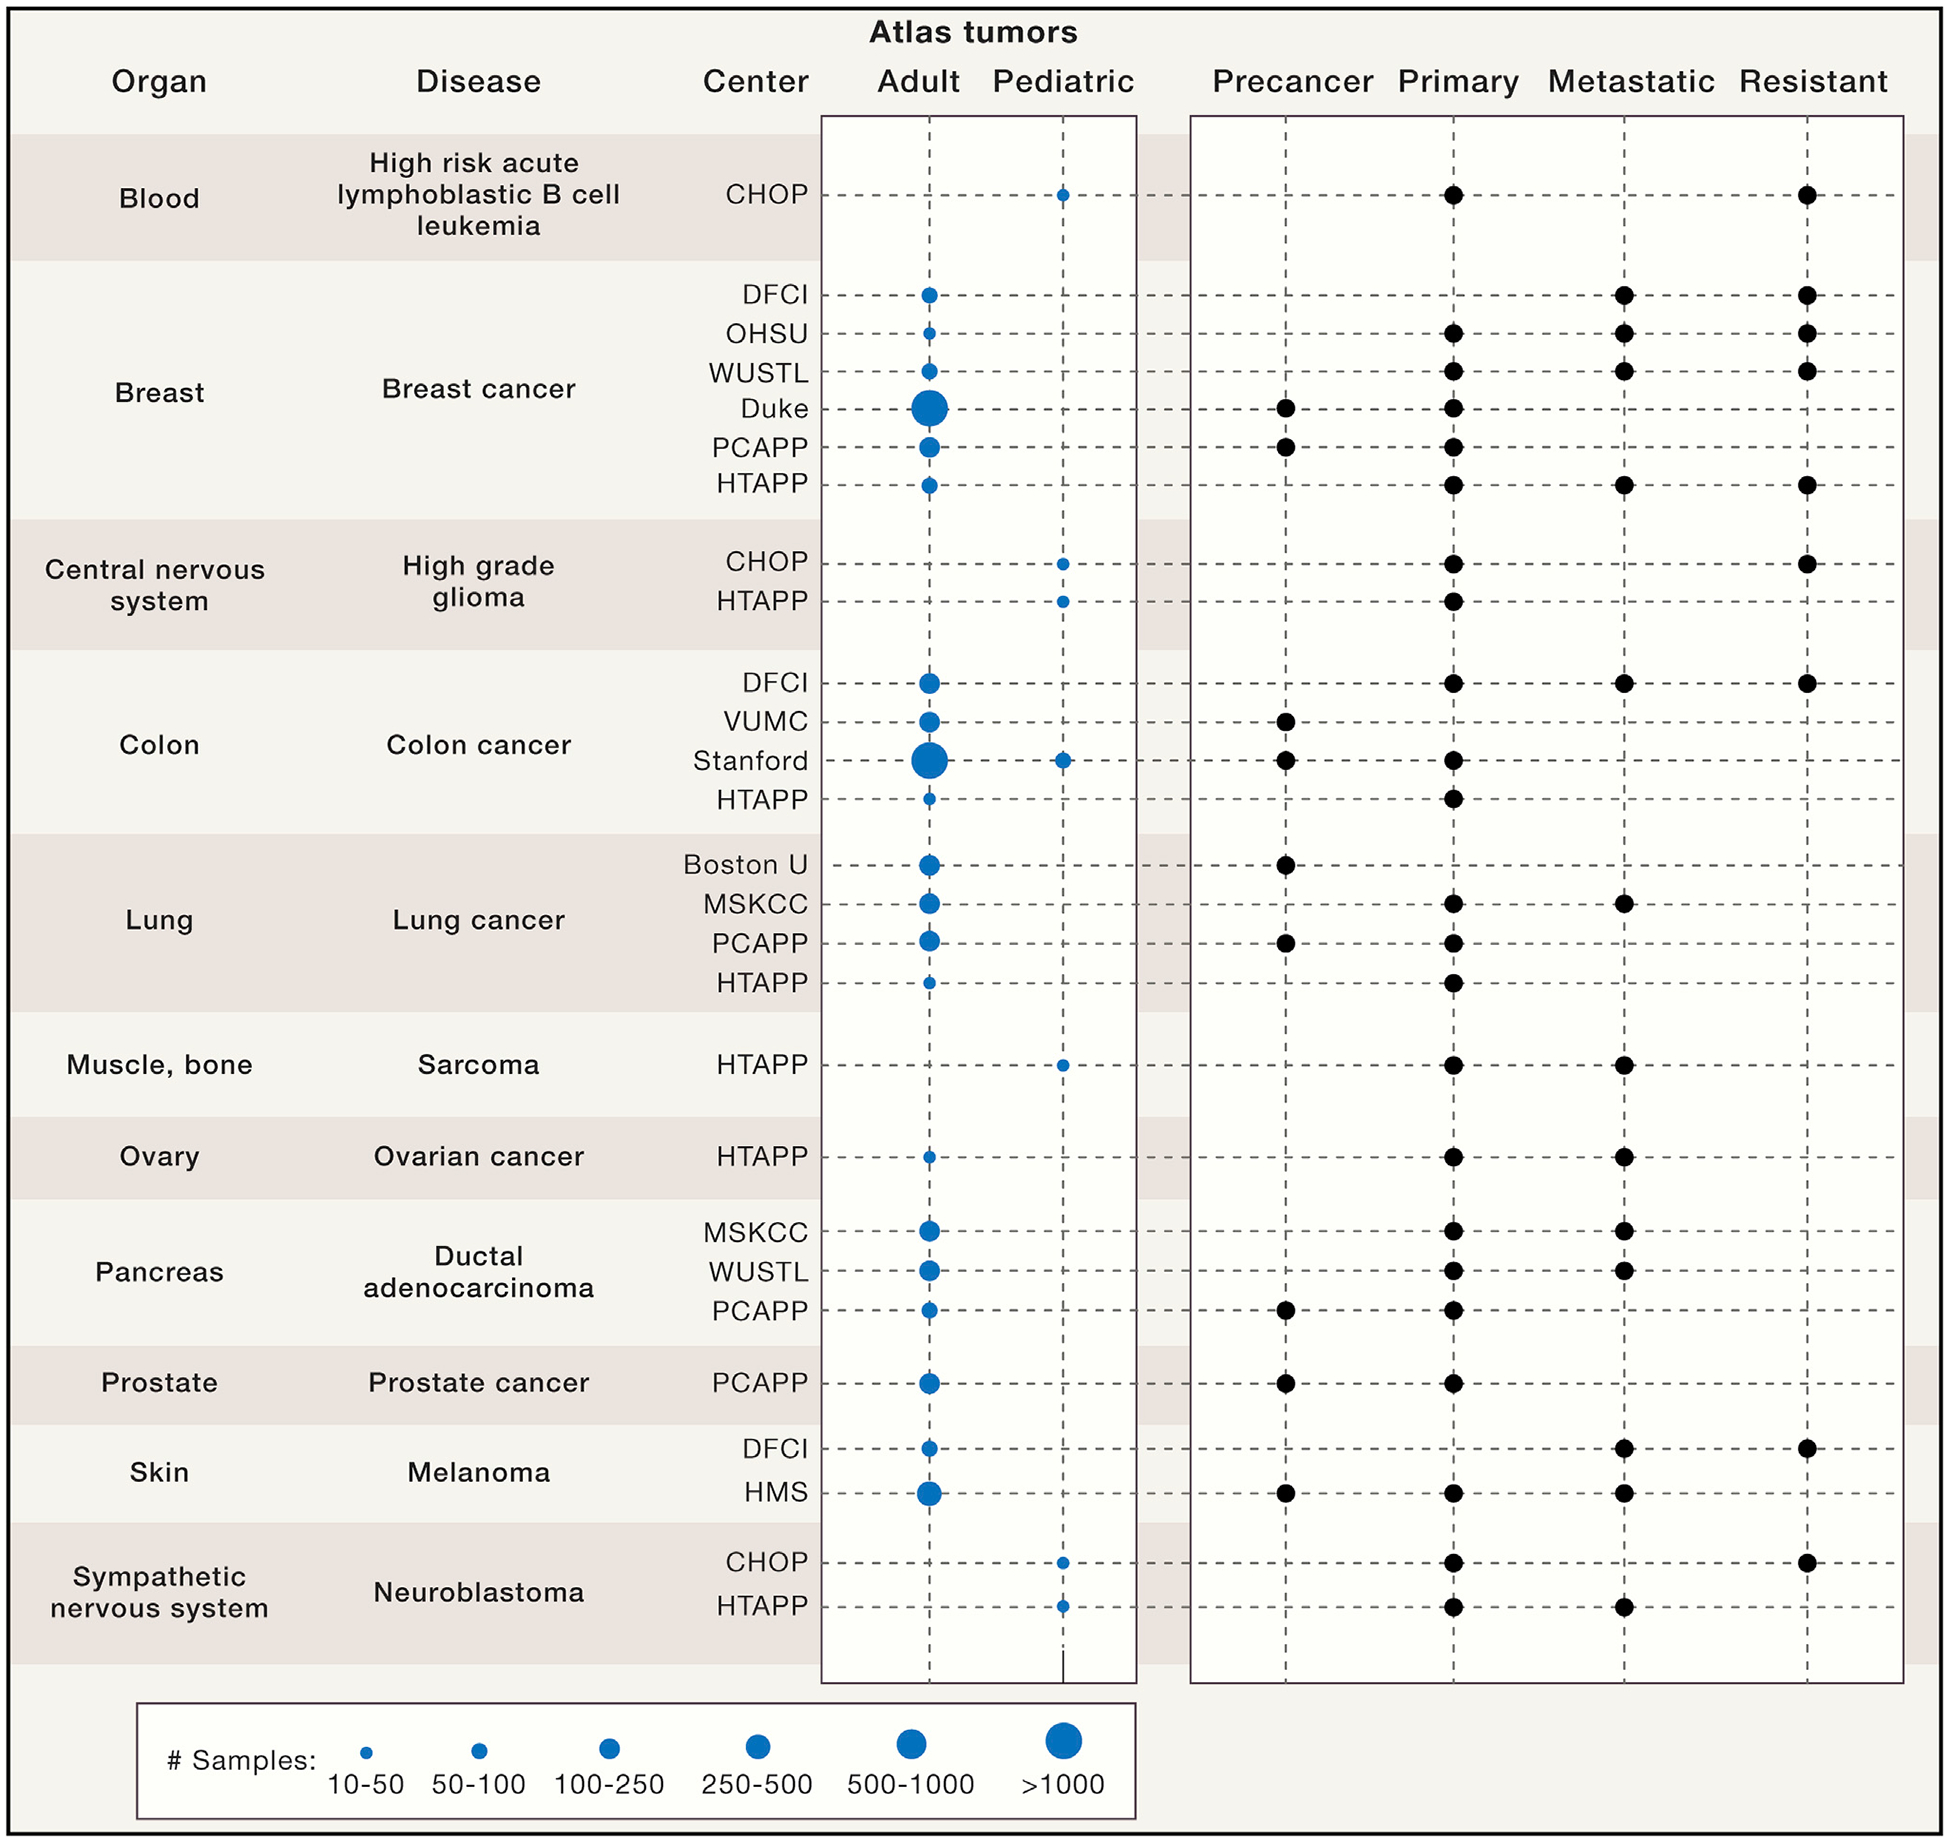Select "CHOP" in the Blood row
1950x1841 pixels.
click(x=766, y=194)
